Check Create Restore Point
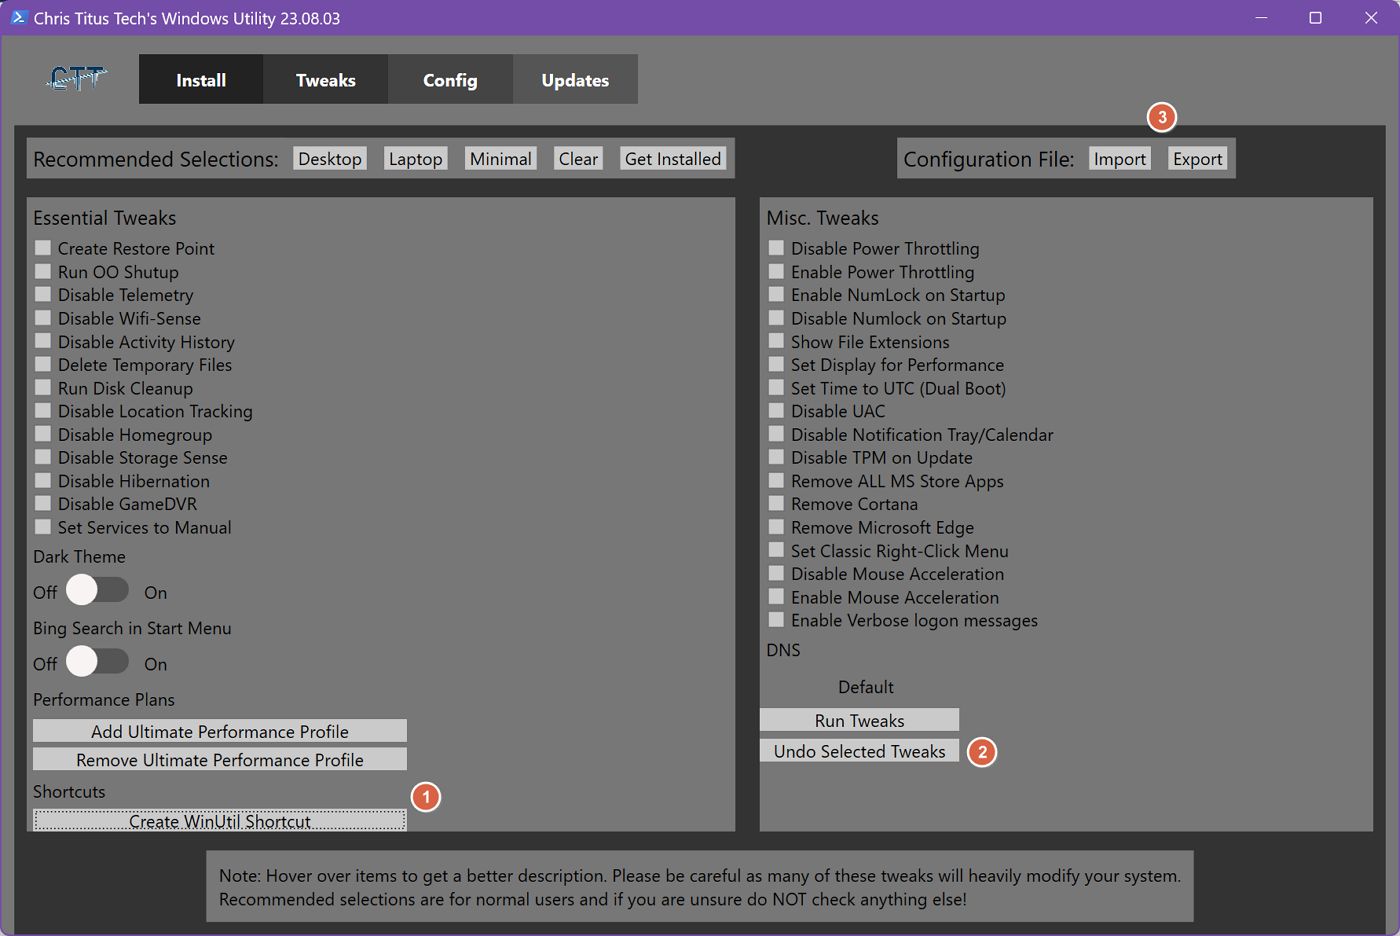The height and width of the screenshot is (936, 1400). click(x=43, y=248)
